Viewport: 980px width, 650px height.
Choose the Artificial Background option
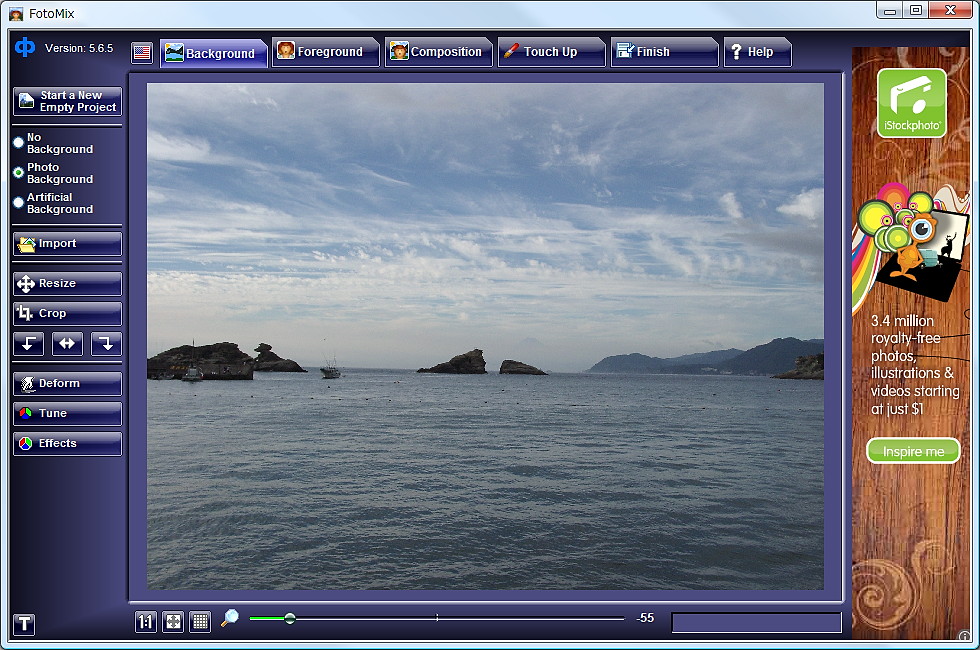click(x=54, y=203)
